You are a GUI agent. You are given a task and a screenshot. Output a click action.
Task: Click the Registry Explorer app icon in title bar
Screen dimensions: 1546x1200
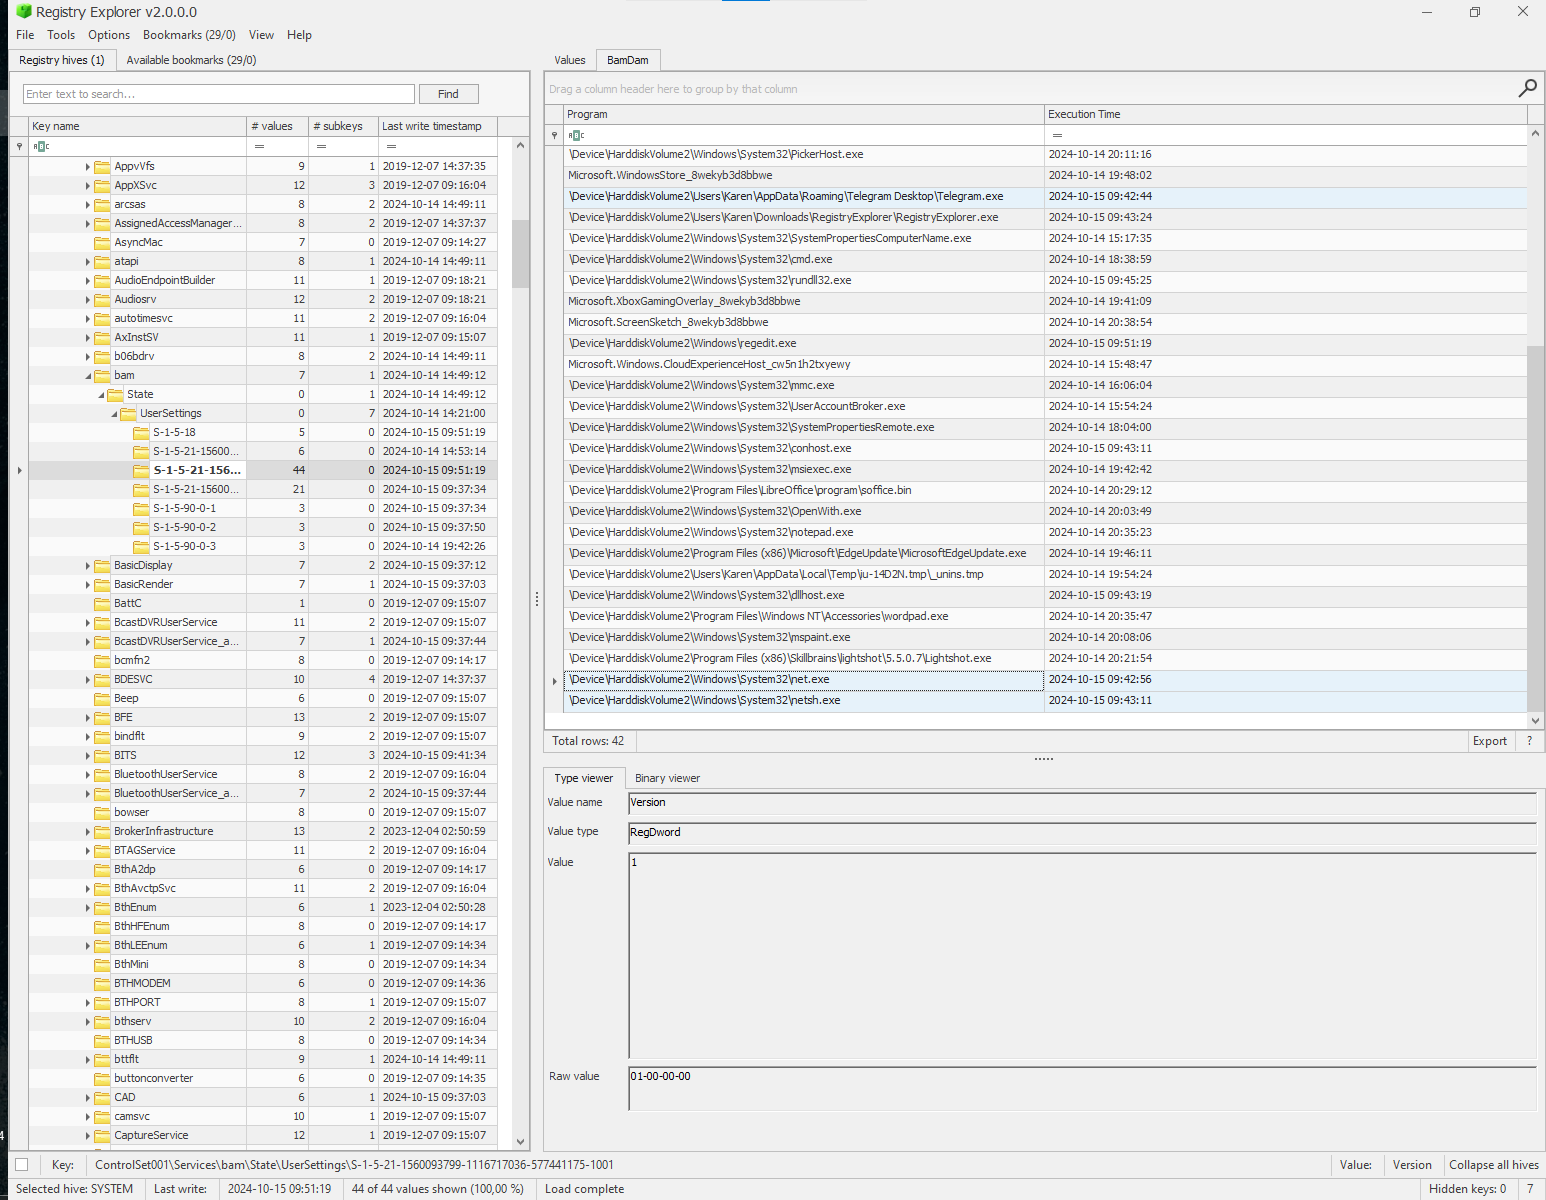click(24, 12)
